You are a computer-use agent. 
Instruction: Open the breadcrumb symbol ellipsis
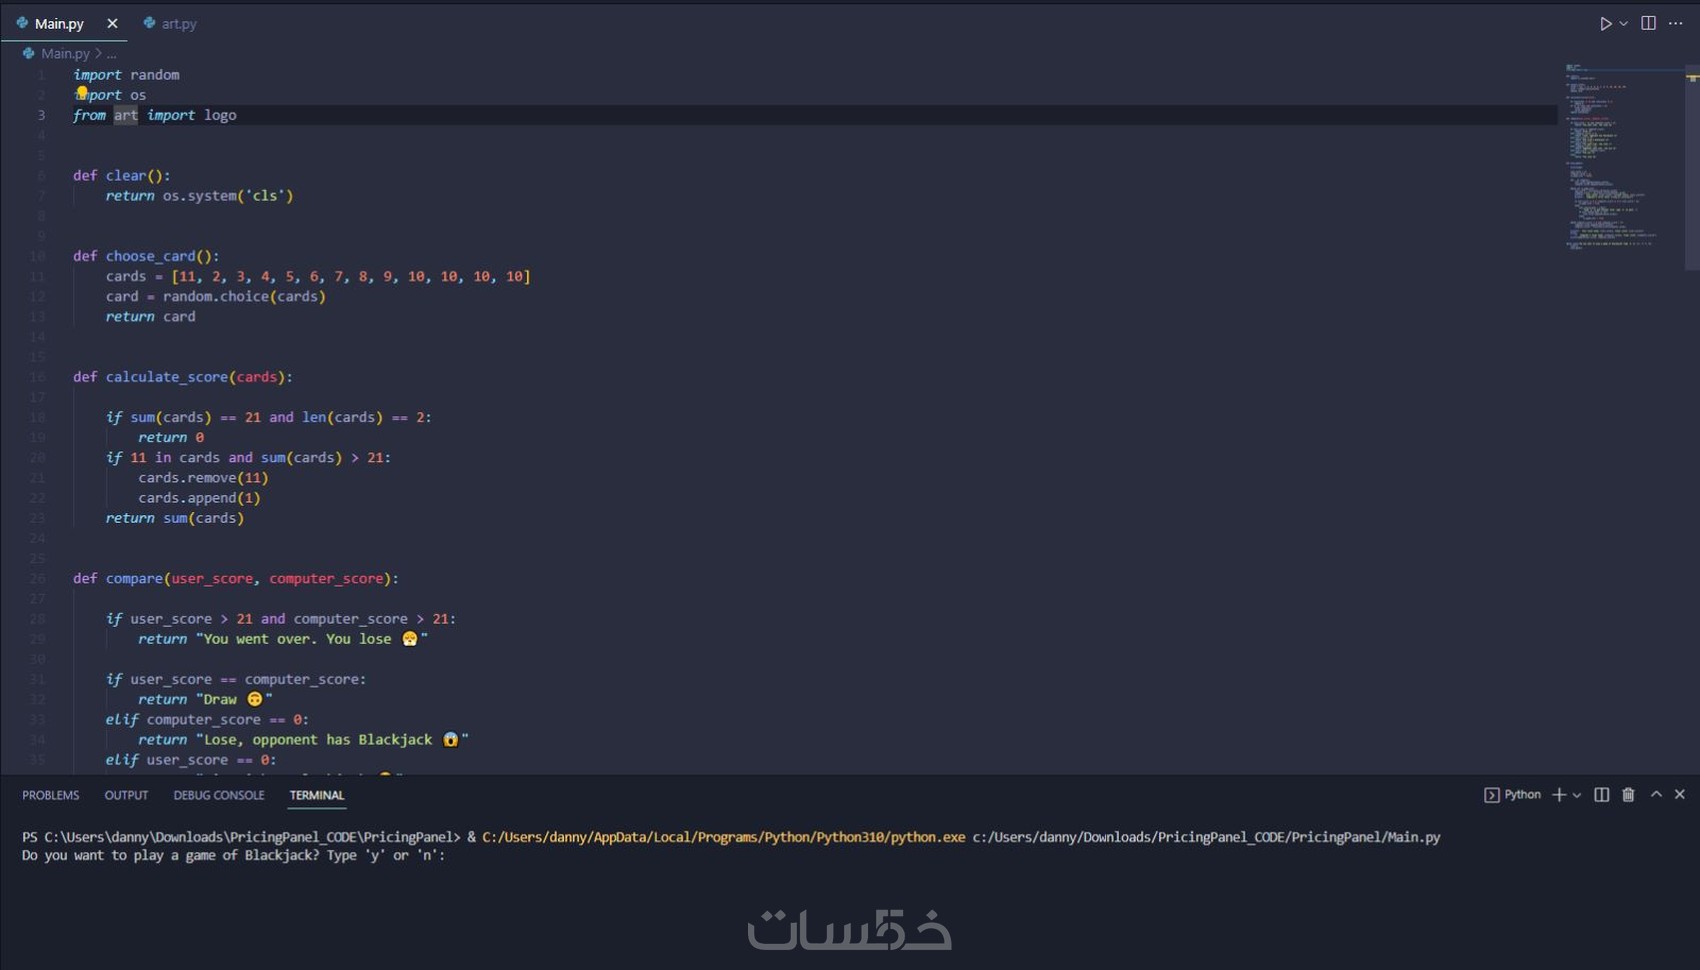coord(111,53)
